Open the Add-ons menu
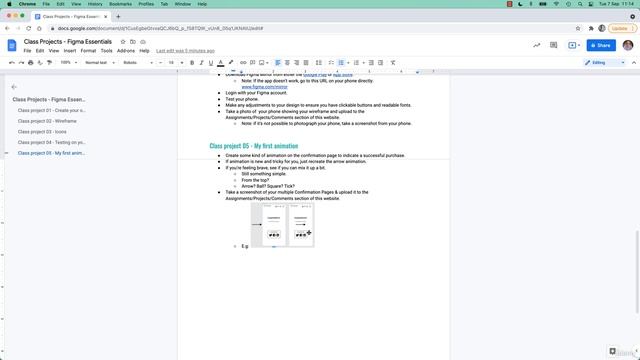Image resolution: width=640 pixels, height=360 pixels. pyautogui.click(x=126, y=51)
